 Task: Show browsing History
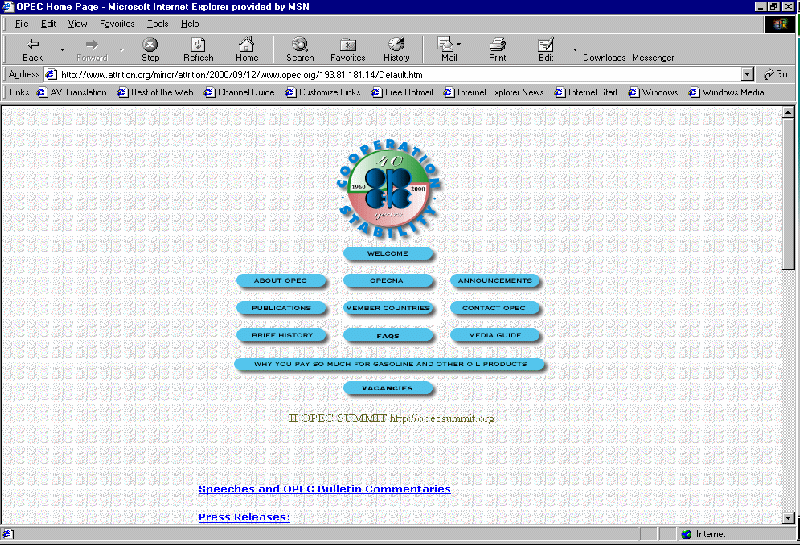tap(396, 50)
